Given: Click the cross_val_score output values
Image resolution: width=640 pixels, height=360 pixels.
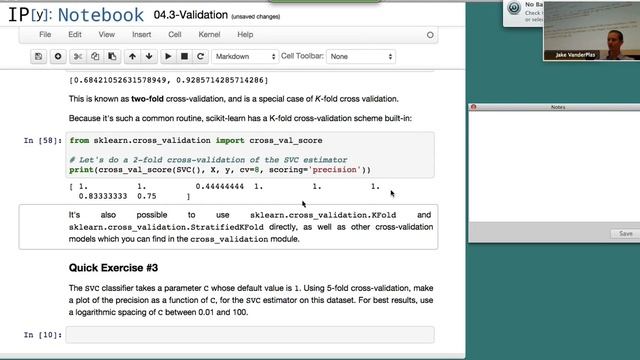Looking at the screenshot, I should click(224, 191).
